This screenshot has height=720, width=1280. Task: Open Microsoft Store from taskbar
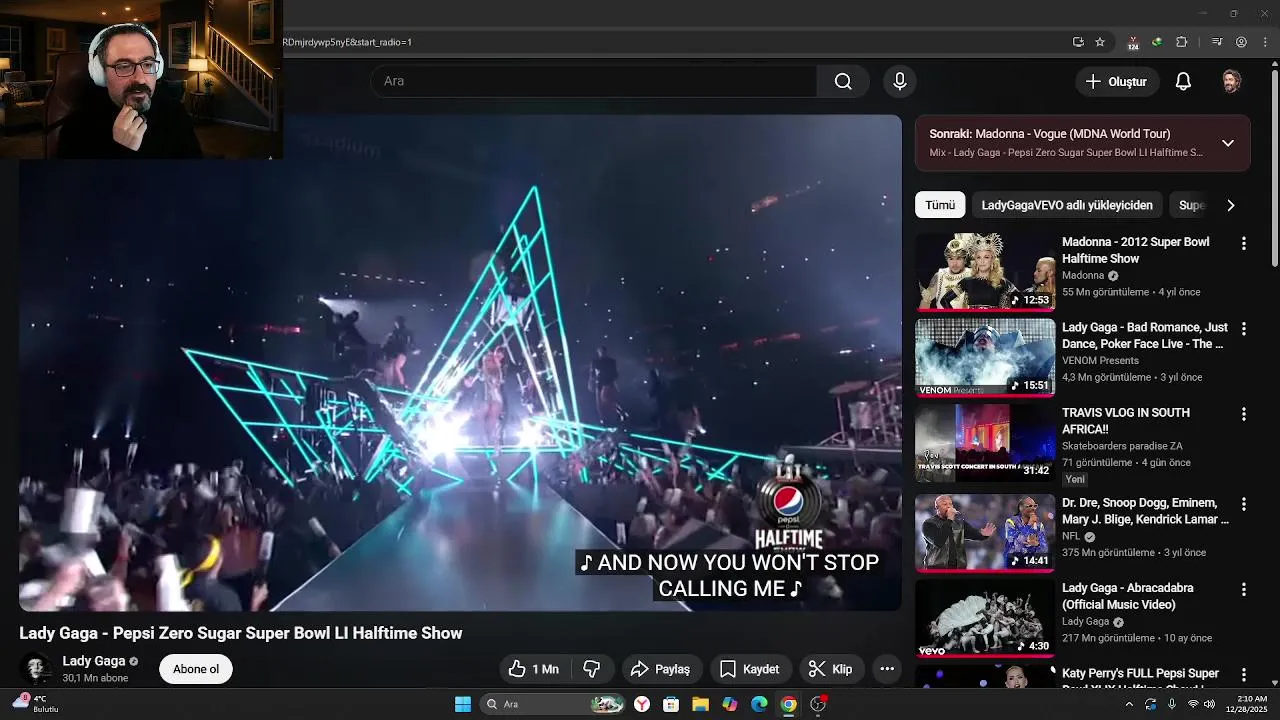[671, 704]
